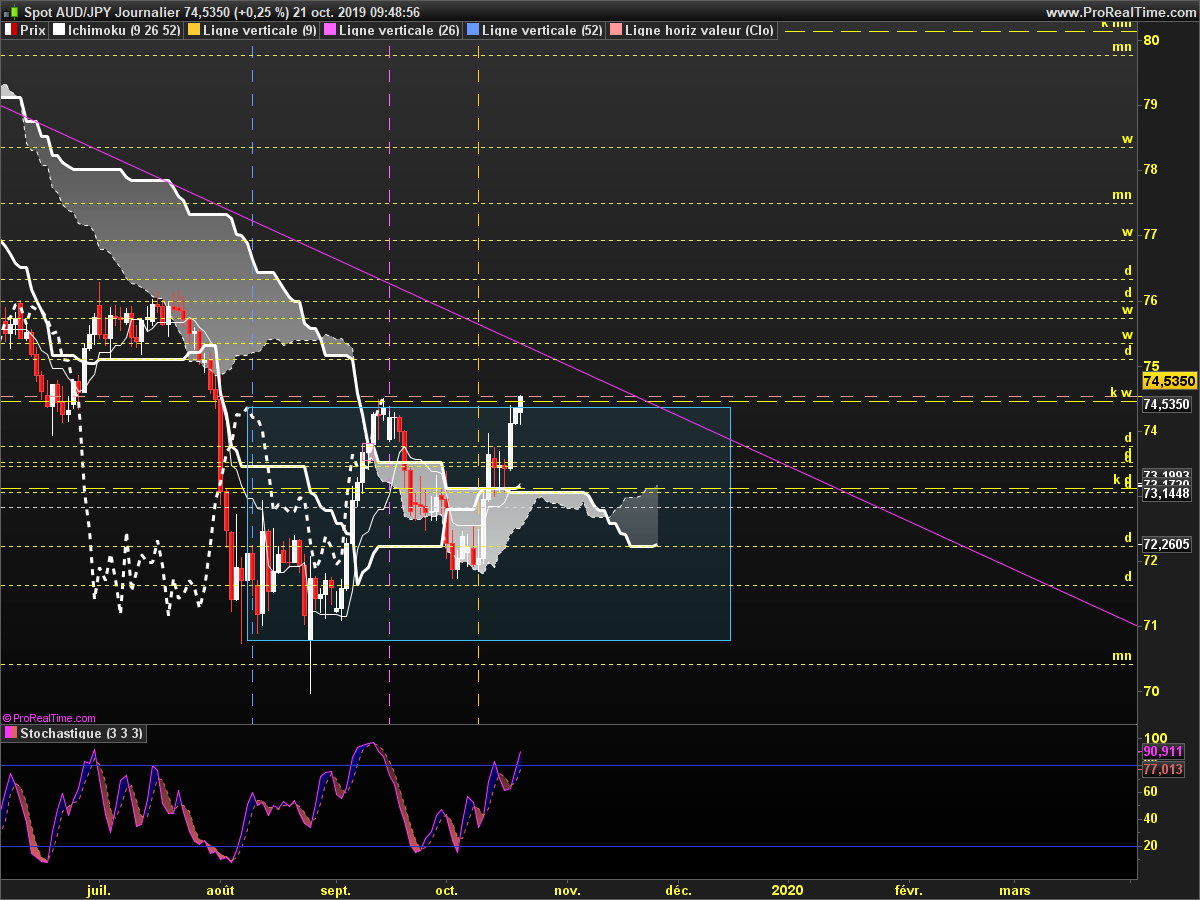Screen dimensions: 1200x900
Task: Click the 76 level on price axis
Action: click(1151, 300)
